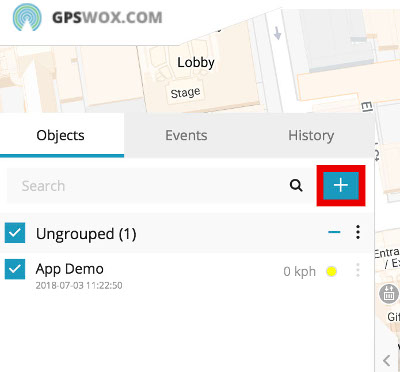
Task: Click the gift shop map marker icon
Action: (x=389, y=294)
